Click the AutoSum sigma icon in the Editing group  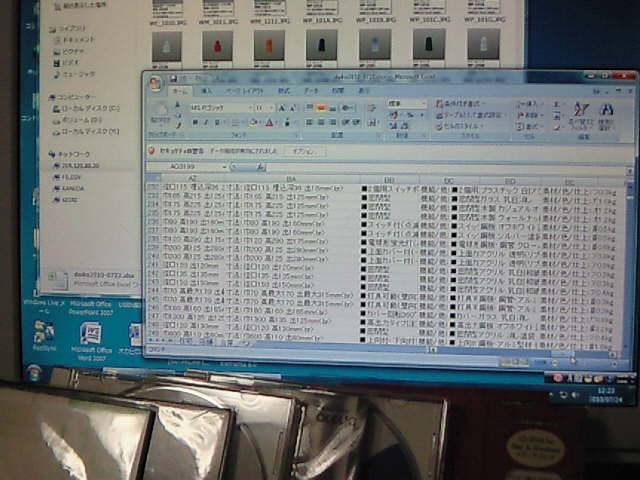click(x=557, y=104)
